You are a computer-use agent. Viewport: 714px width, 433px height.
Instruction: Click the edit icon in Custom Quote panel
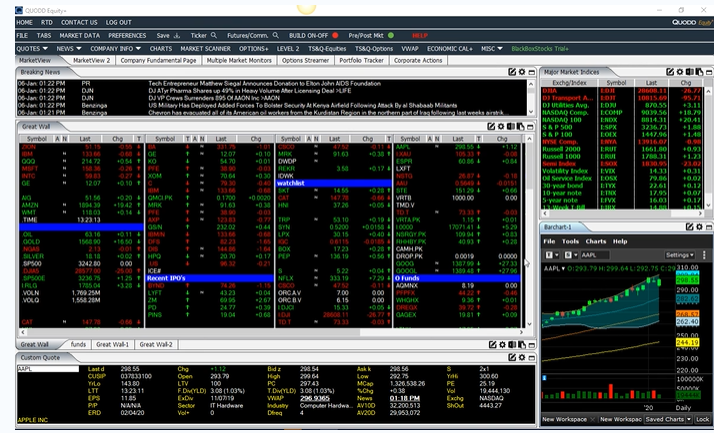coord(512,357)
